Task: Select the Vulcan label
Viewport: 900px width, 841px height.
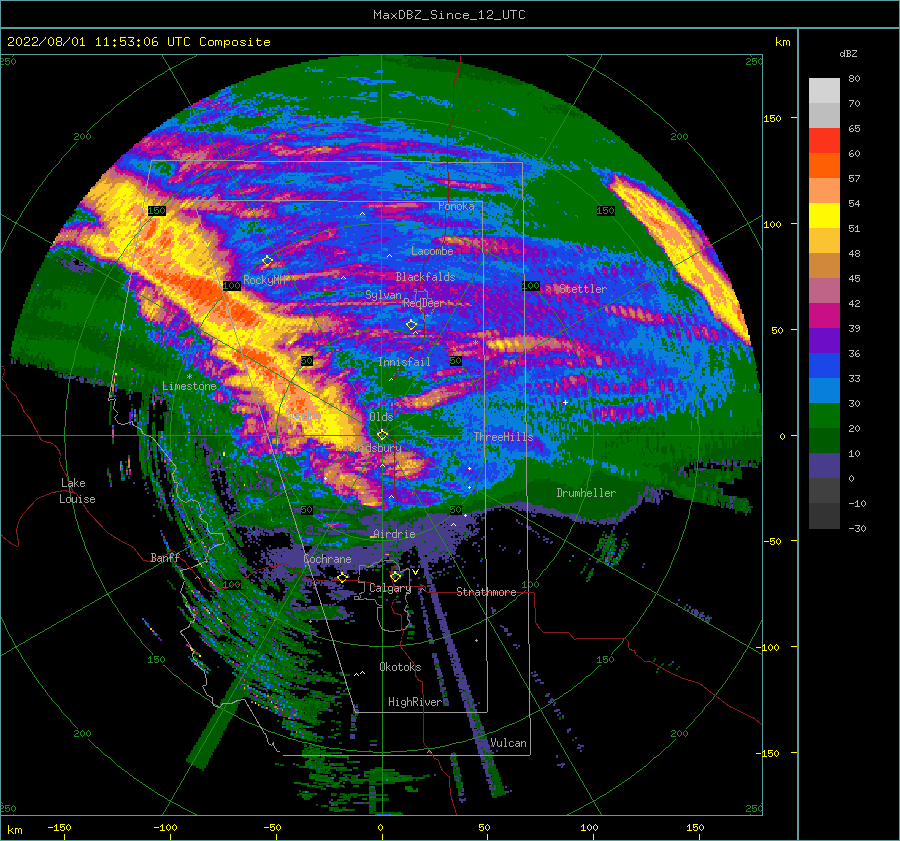Action: (x=508, y=743)
